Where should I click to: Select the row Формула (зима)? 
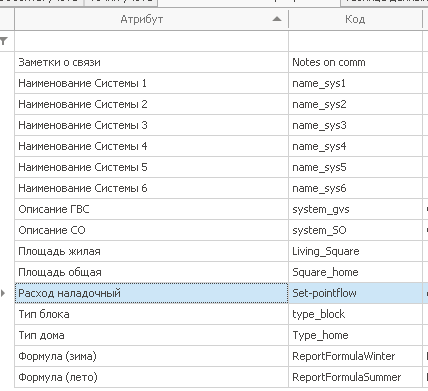point(151,356)
